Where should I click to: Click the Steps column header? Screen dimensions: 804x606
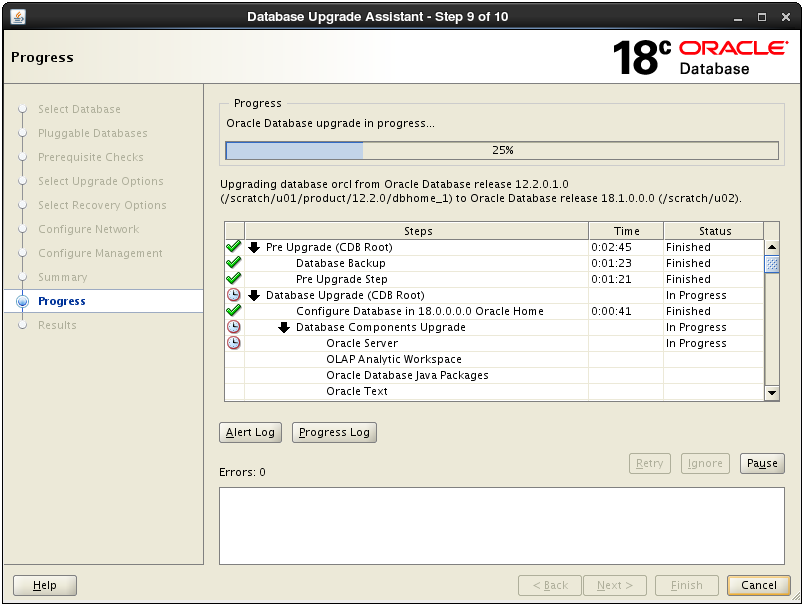tap(417, 231)
